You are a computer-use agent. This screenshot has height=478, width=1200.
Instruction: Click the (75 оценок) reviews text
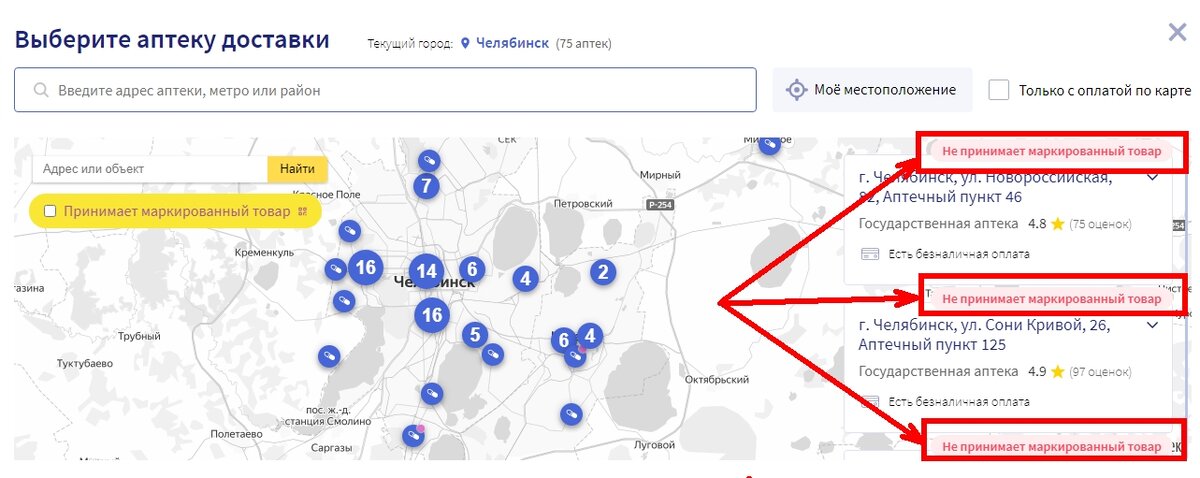pyautogui.click(x=1101, y=224)
